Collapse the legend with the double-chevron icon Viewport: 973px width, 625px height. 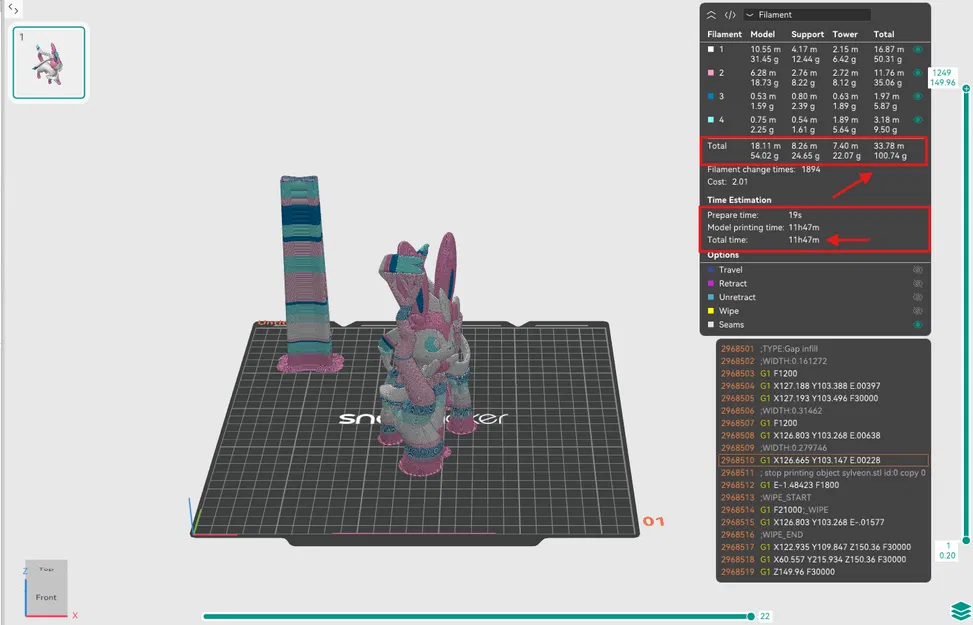[710, 14]
